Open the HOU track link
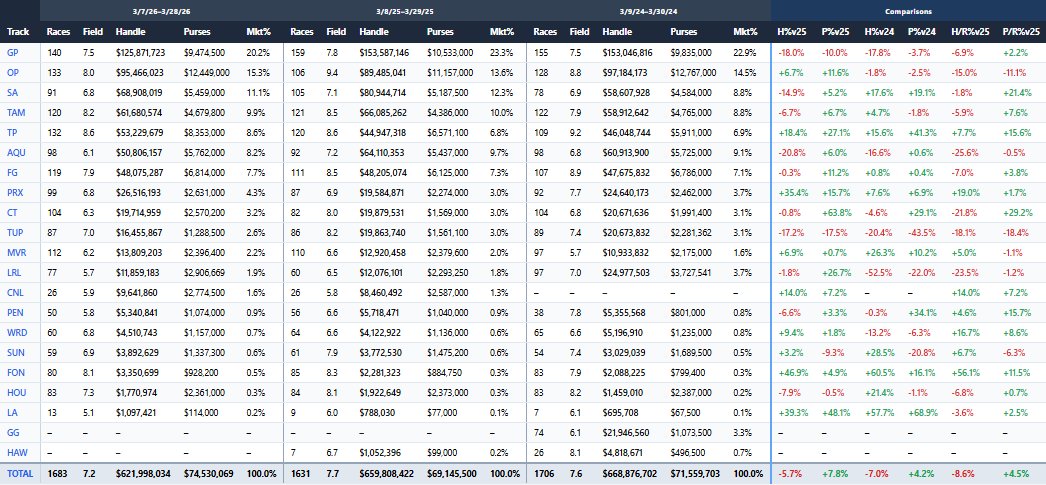 (16, 393)
